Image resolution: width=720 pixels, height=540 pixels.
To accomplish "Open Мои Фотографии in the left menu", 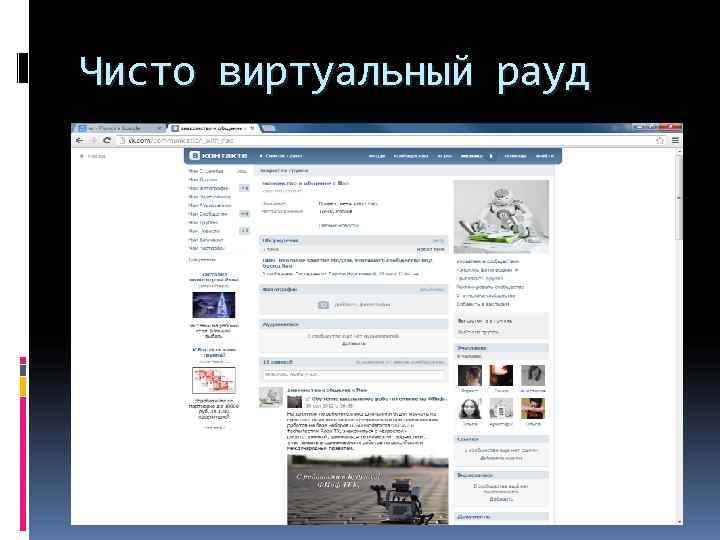I will [208, 188].
